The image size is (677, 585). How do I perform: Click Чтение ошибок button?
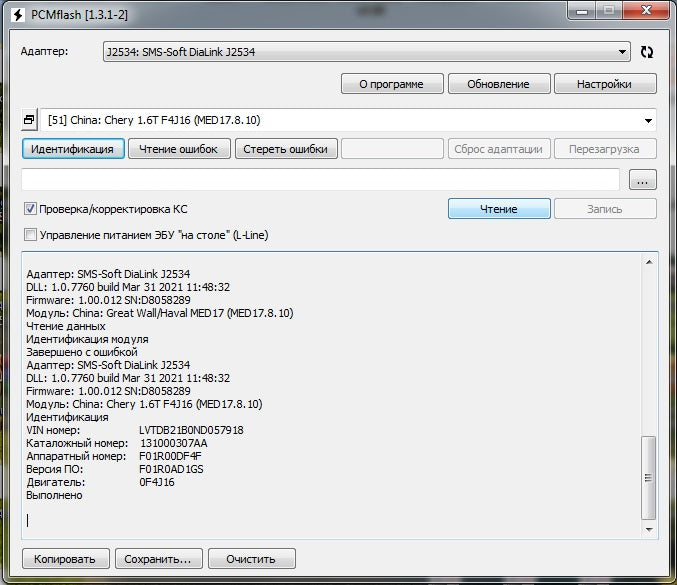click(179, 149)
